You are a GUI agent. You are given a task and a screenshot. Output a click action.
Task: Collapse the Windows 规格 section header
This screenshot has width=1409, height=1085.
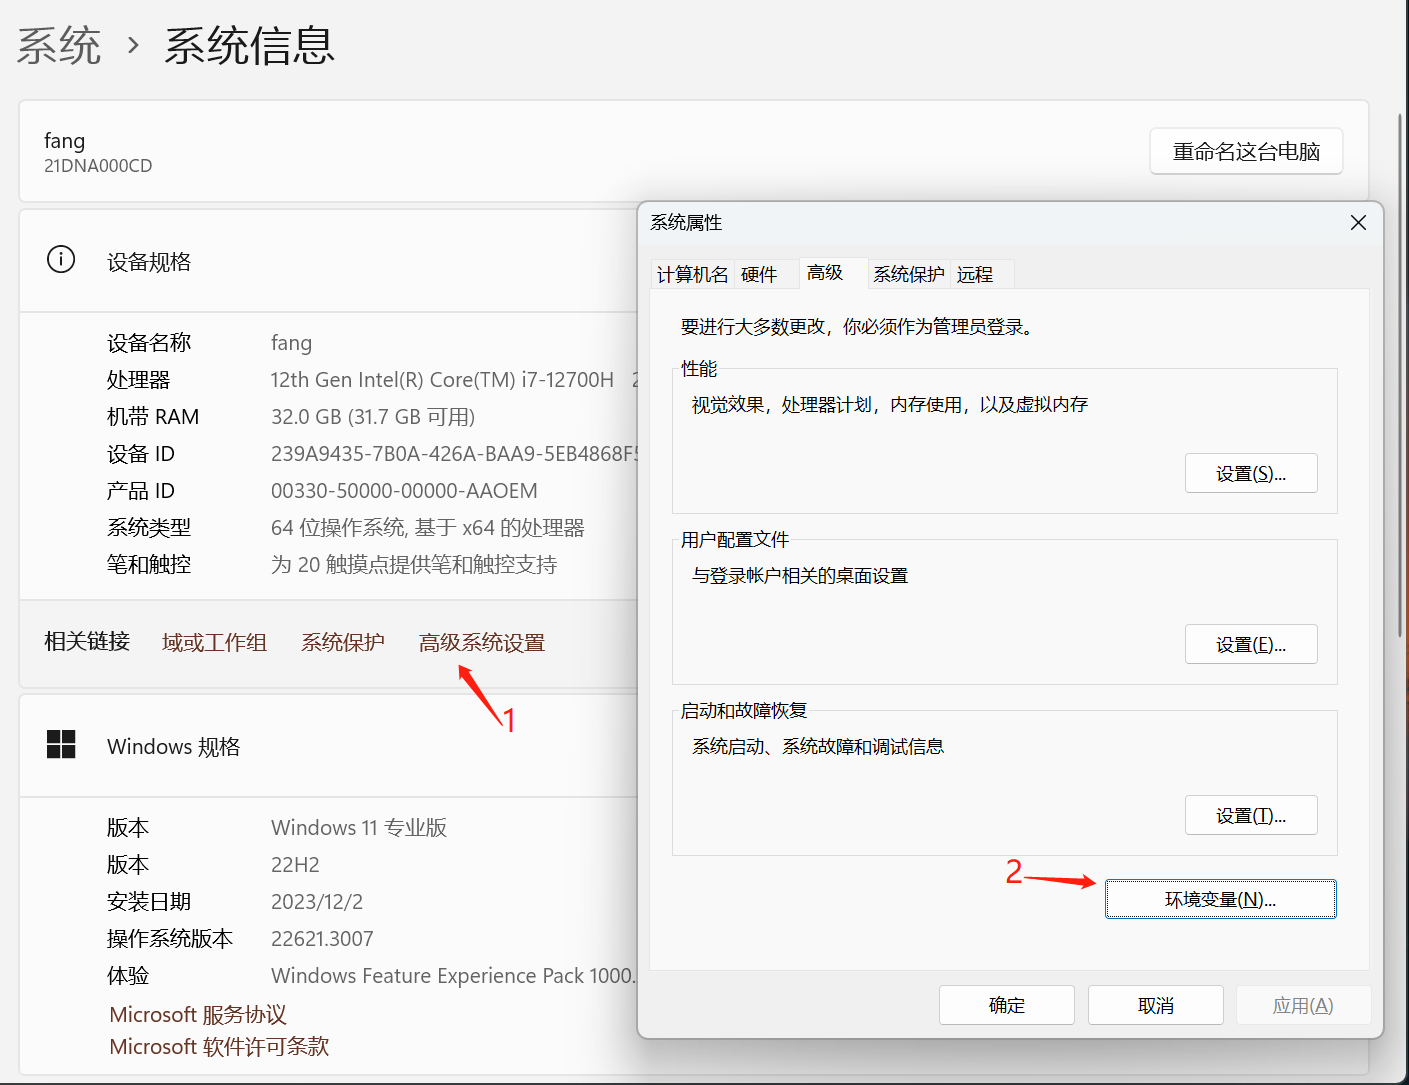point(330,746)
